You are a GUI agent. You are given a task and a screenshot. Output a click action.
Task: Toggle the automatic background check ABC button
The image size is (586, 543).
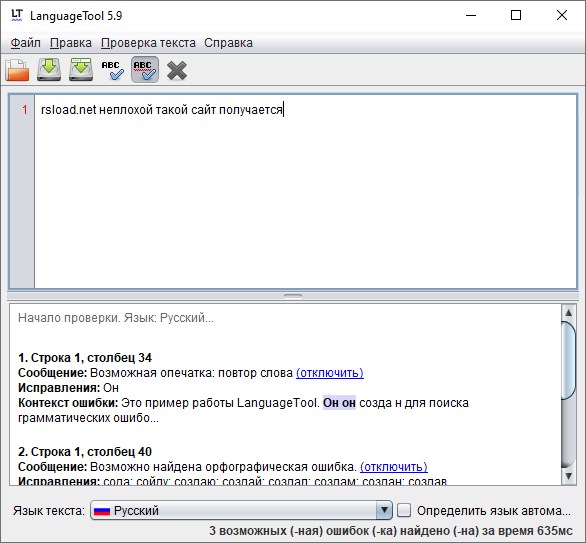(x=145, y=70)
